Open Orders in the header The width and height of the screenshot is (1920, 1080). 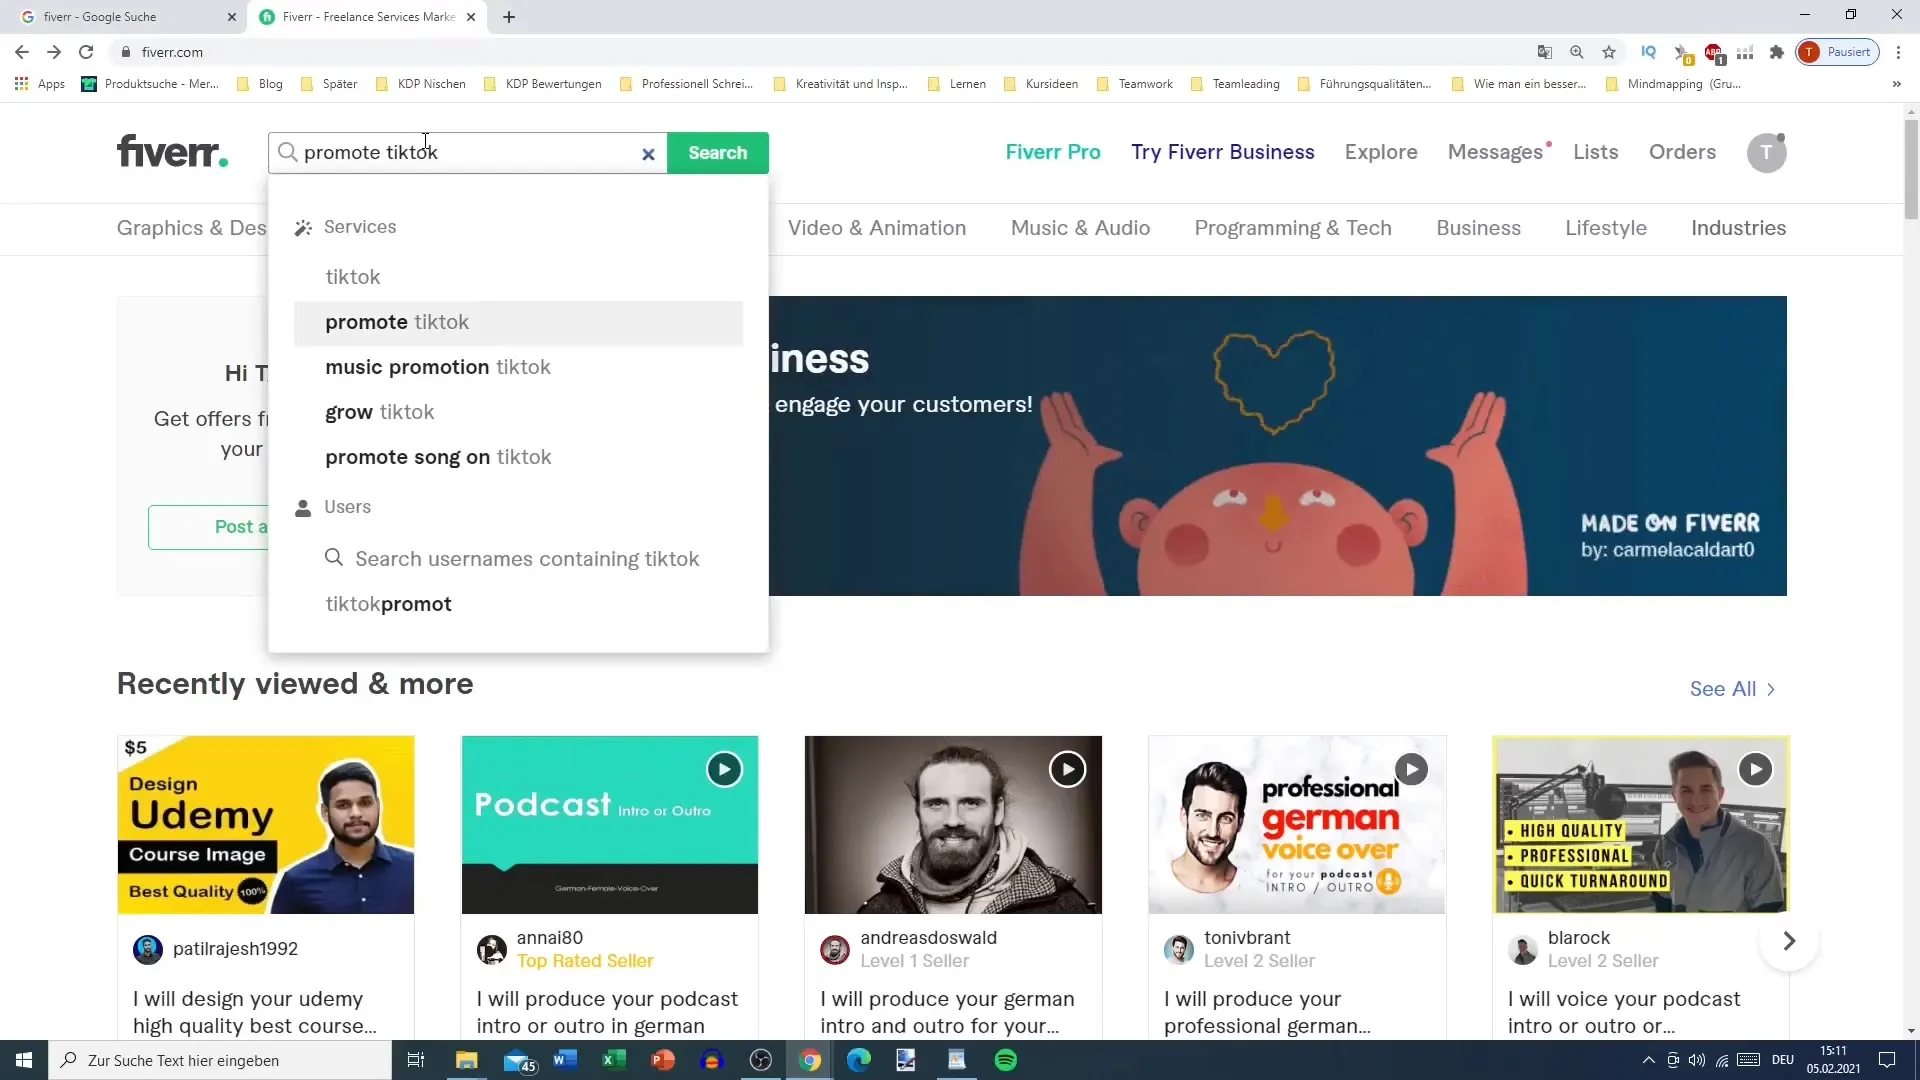[1682, 152]
